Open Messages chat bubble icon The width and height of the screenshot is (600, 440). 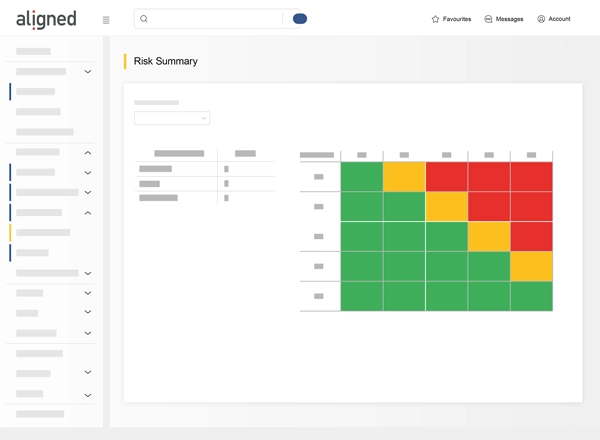(x=488, y=19)
